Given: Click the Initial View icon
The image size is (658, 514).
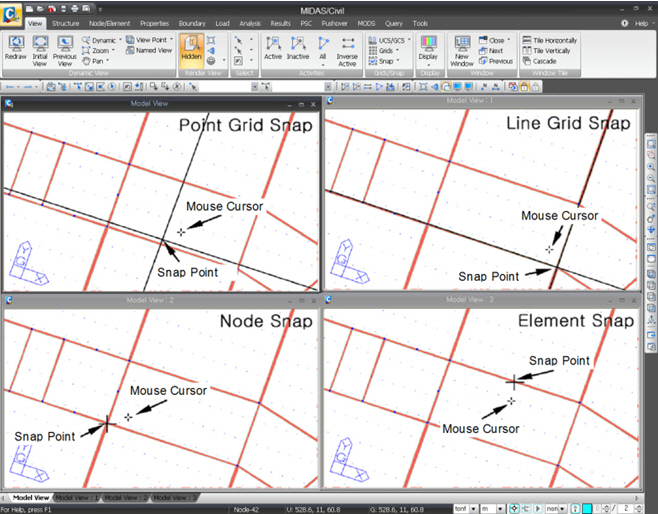Looking at the screenshot, I should pyautogui.click(x=40, y=49).
